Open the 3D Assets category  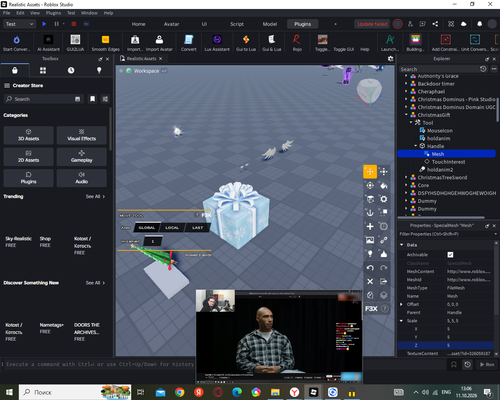click(28, 135)
